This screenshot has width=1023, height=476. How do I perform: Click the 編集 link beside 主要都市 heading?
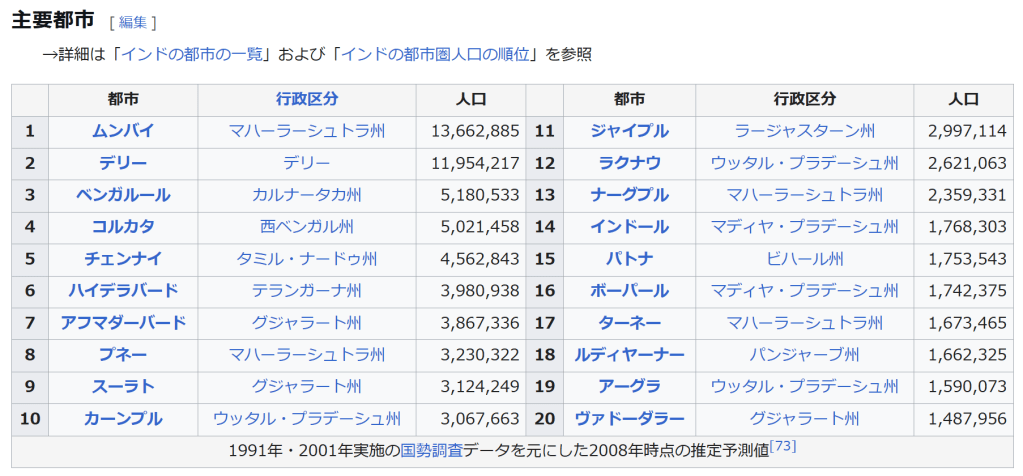tap(132, 22)
